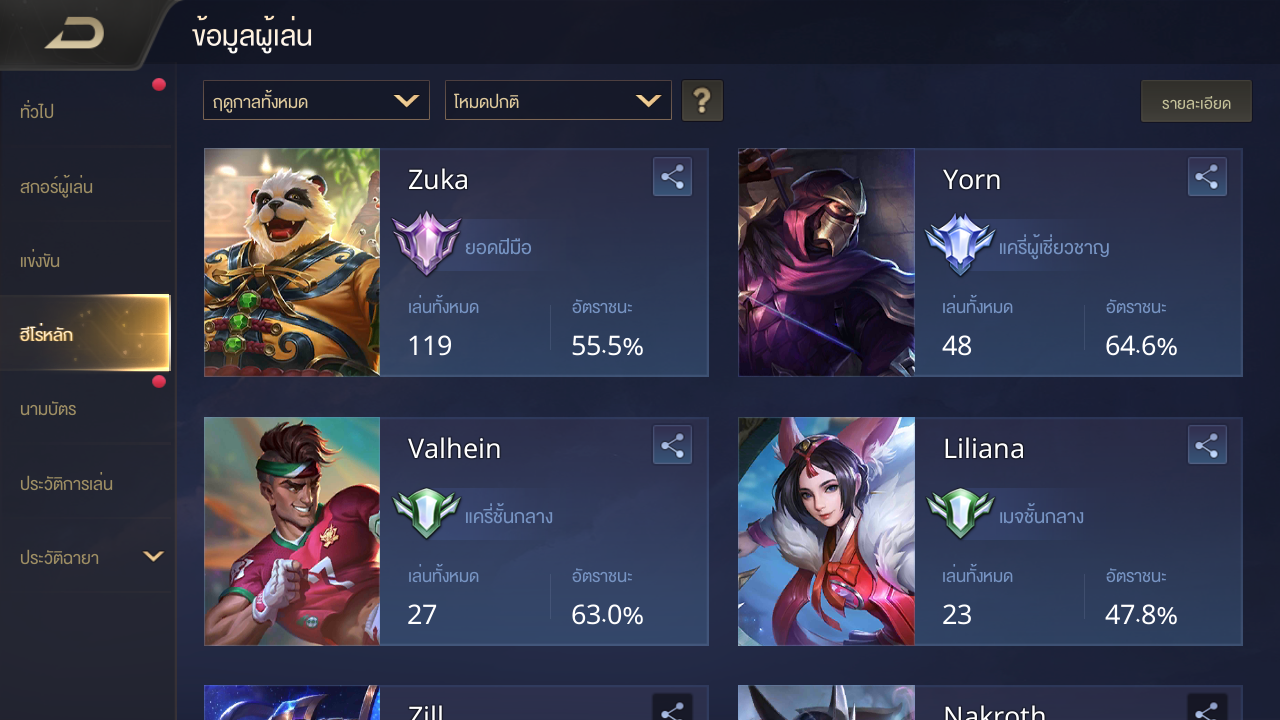The height and width of the screenshot is (720, 1280).
Task: Open the Valhein hero card
Action: [x=456, y=531]
